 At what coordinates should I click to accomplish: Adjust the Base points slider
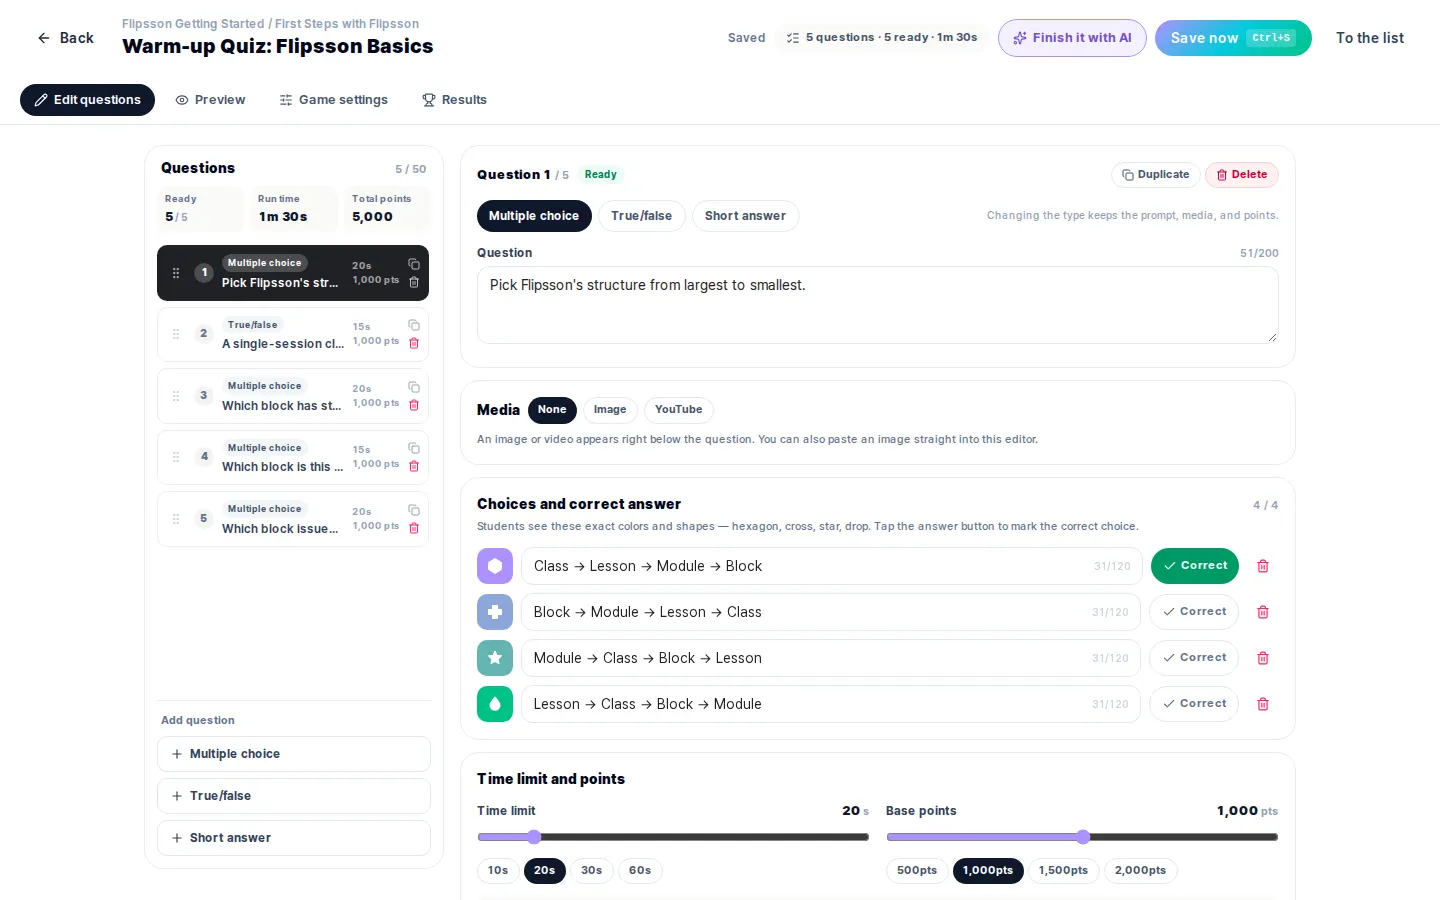(1082, 837)
